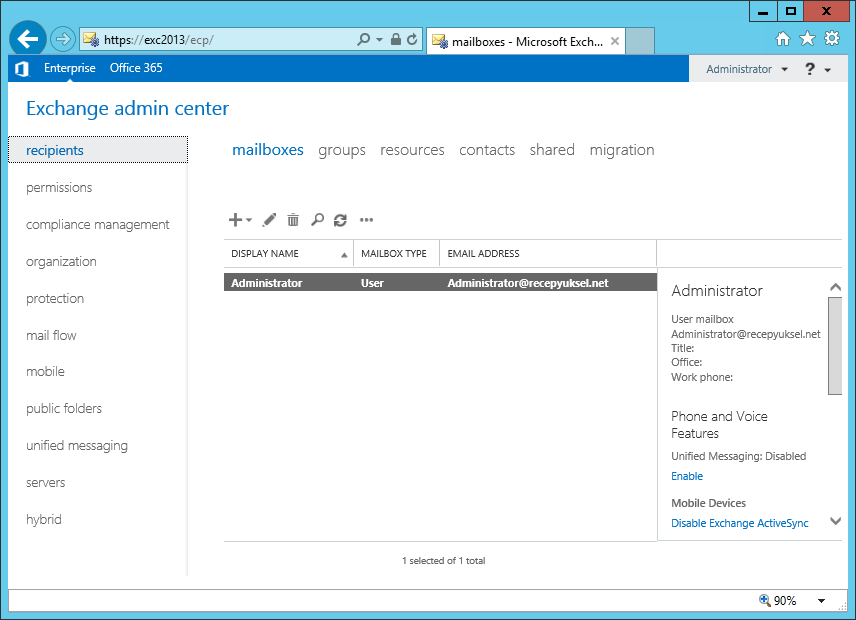Select recipients in the left navigation
Screen dimensions: 856x620
click(98, 150)
